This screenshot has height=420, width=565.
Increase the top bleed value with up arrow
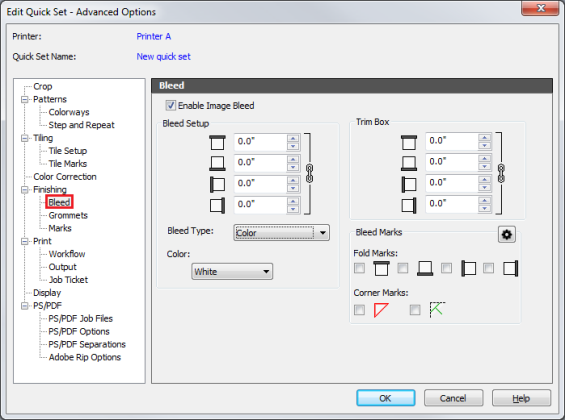[293, 138]
